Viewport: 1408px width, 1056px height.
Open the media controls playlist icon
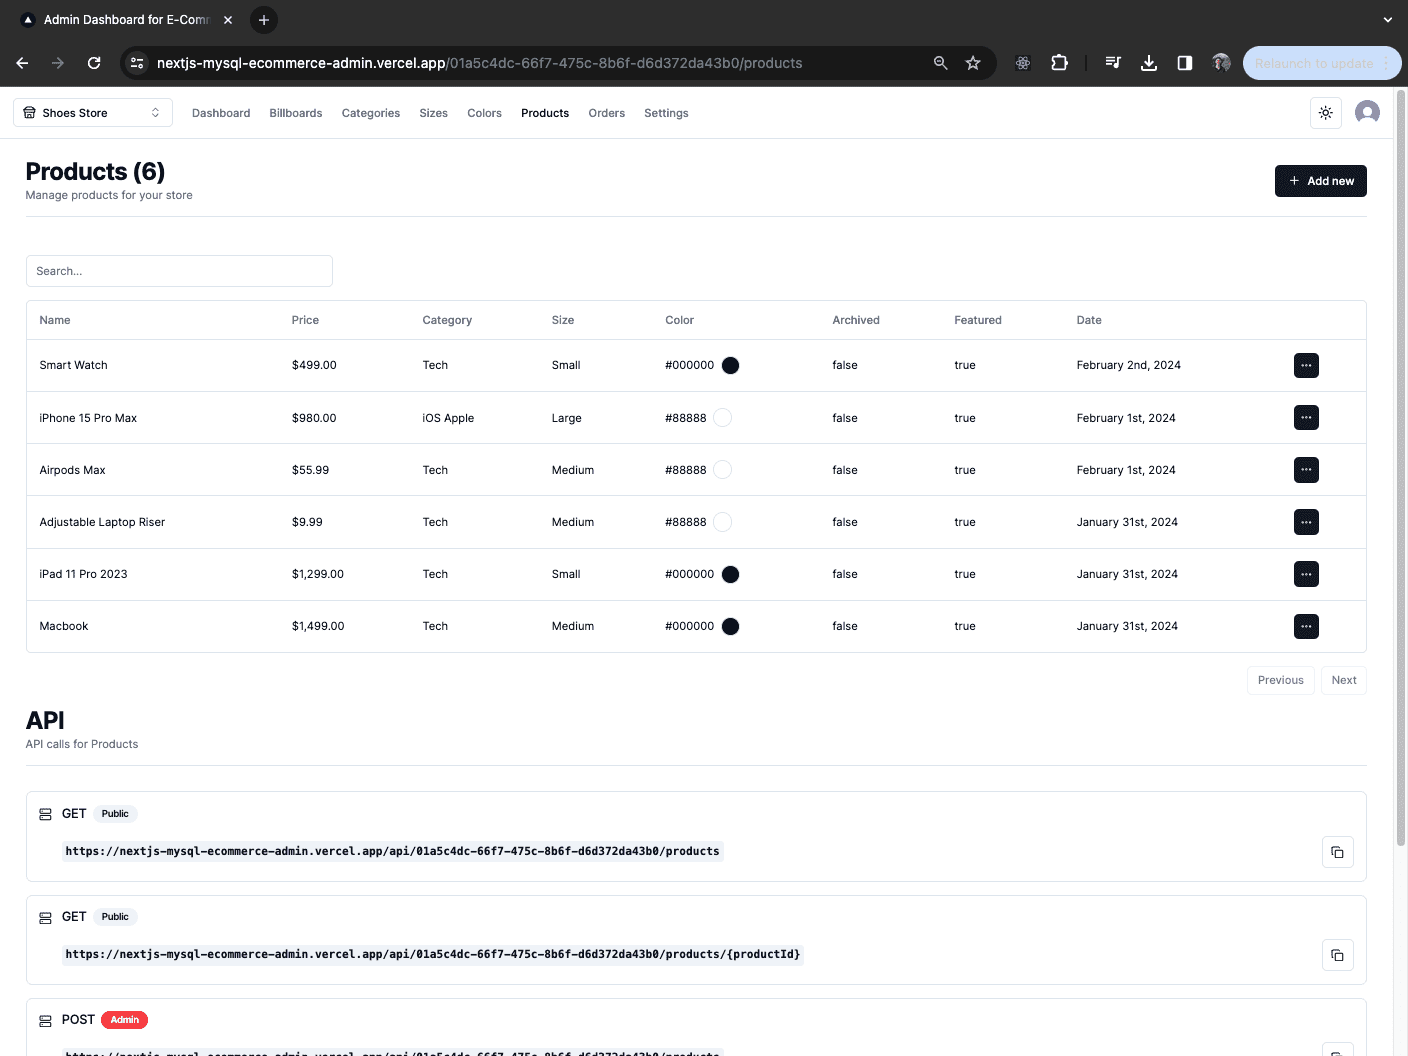click(x=1113, y=63)
